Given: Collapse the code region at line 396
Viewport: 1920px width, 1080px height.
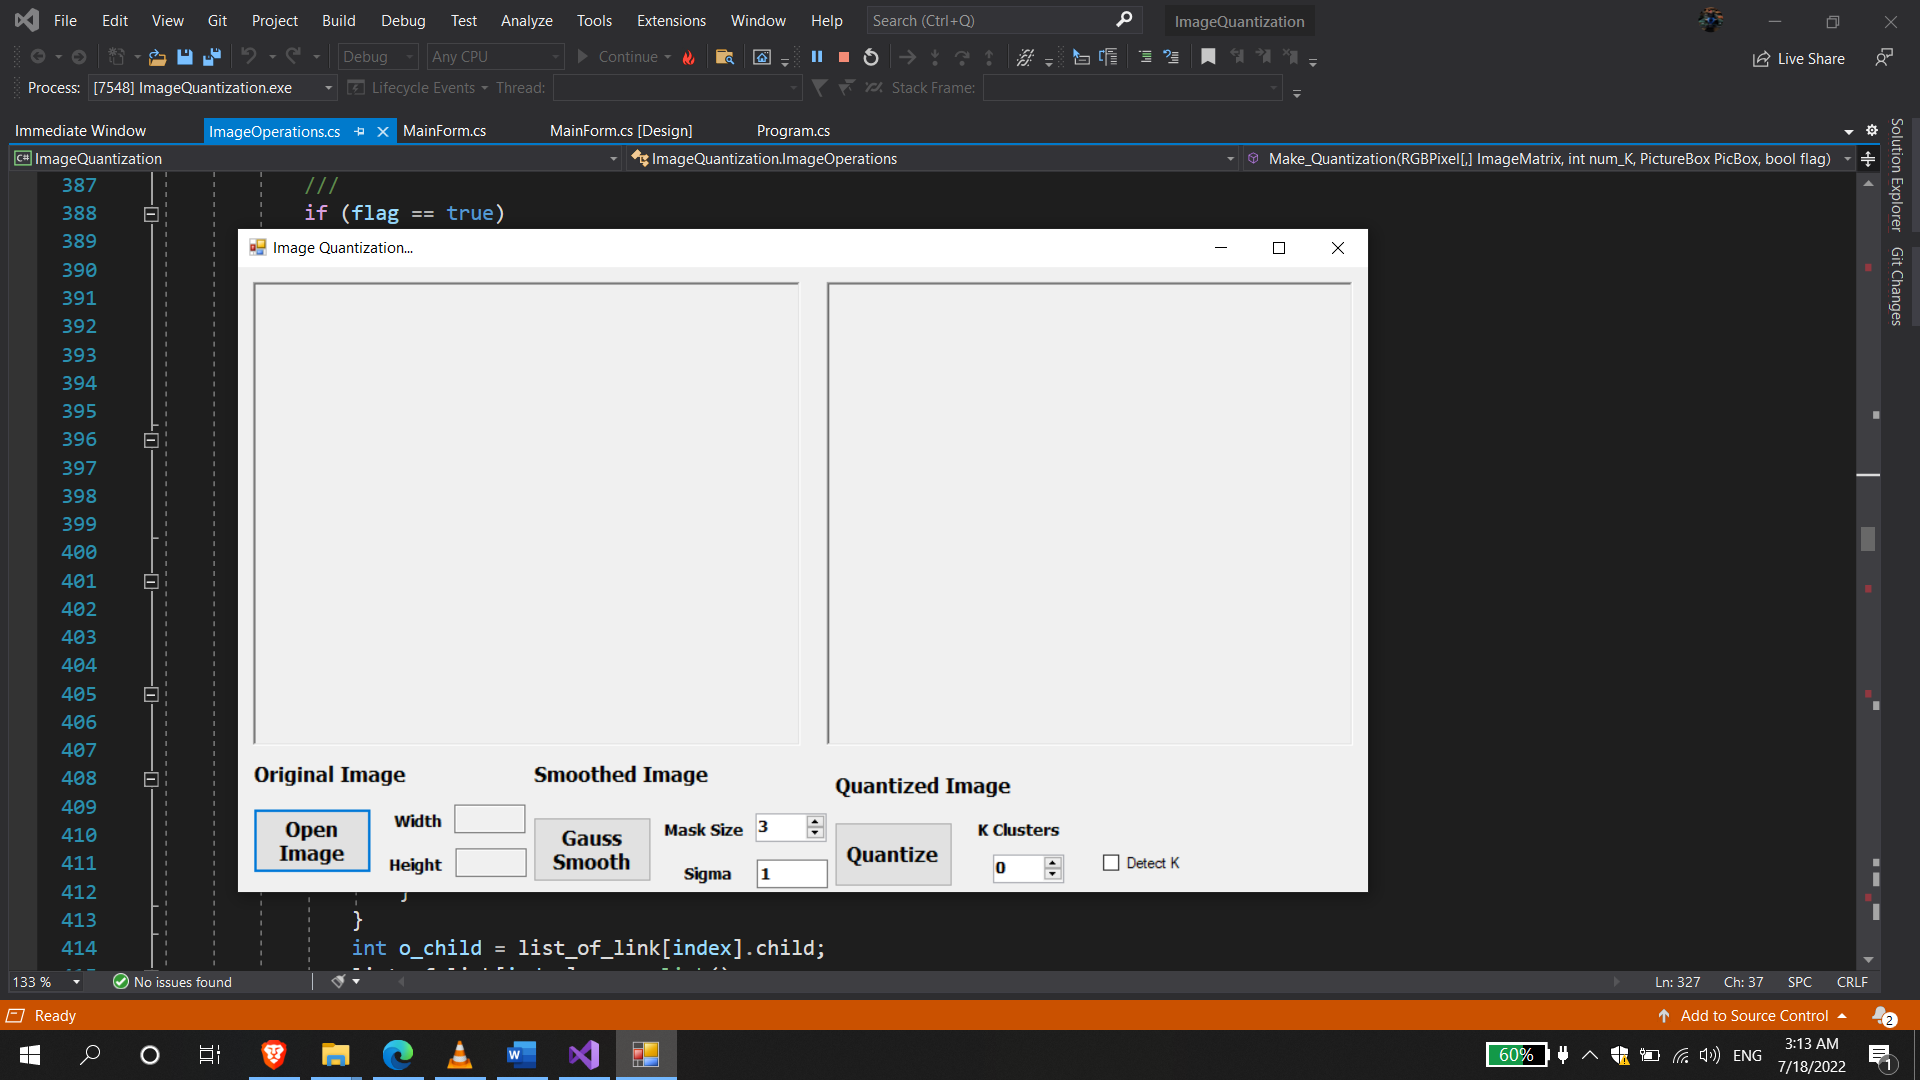Looking at the screenshot, I should pyautogui.click(x=151, y=440).
